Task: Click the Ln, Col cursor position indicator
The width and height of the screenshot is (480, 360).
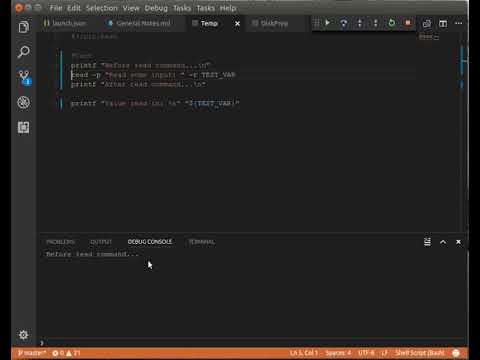Action: tap(304, 353)
